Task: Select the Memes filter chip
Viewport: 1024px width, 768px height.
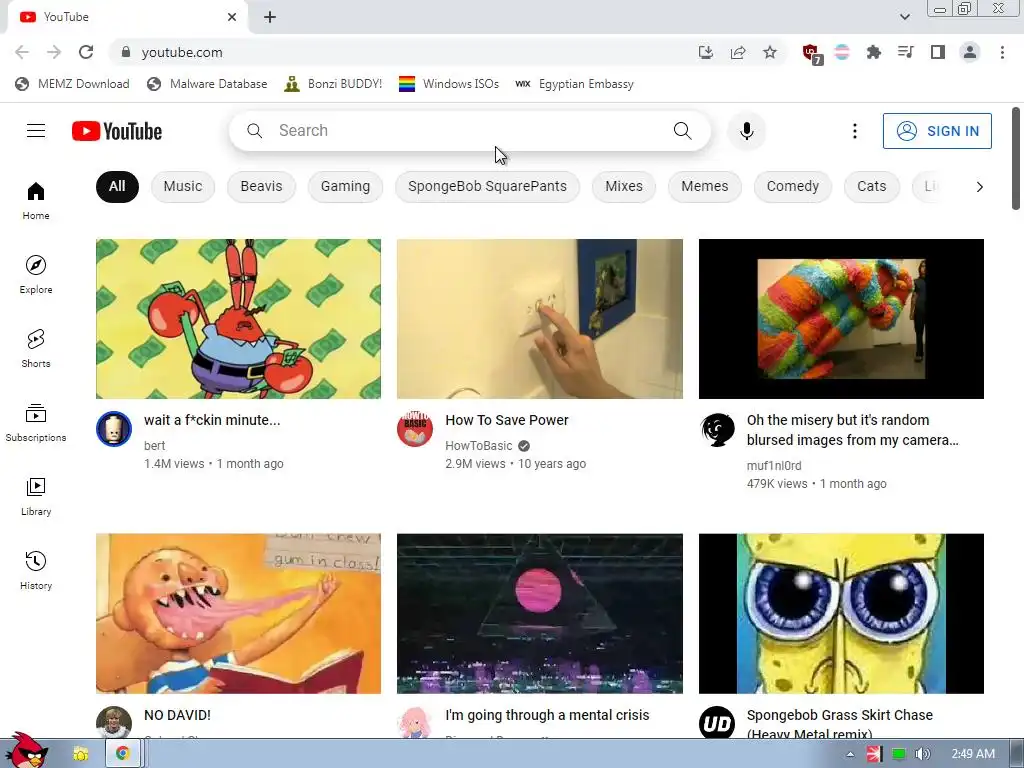Action: (705, 187)
